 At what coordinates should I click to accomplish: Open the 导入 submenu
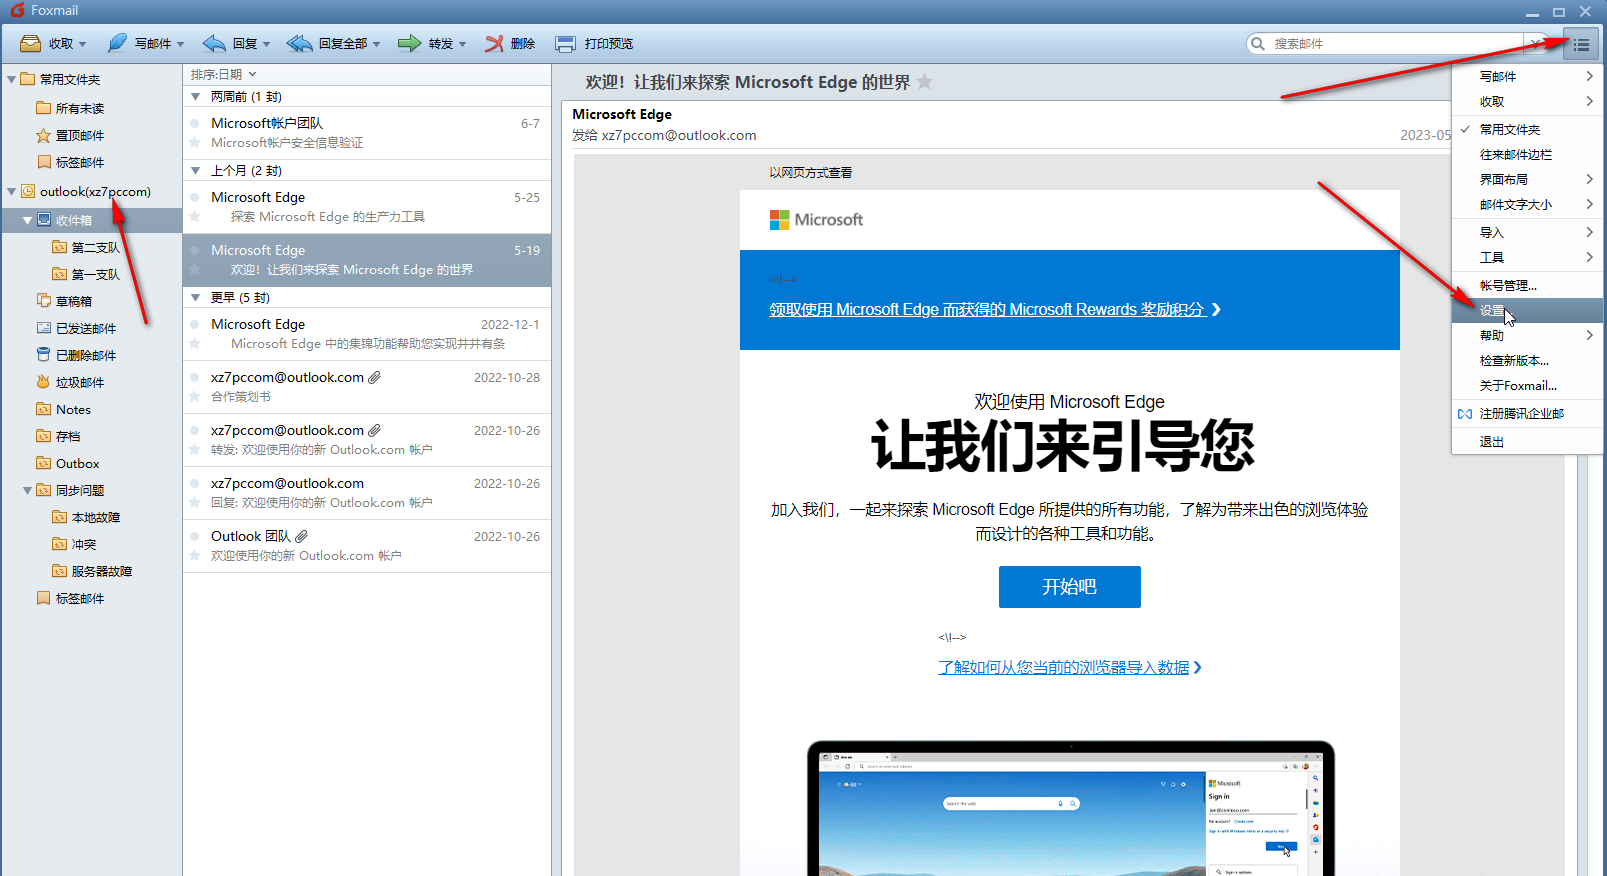[x=1527, y=232]
